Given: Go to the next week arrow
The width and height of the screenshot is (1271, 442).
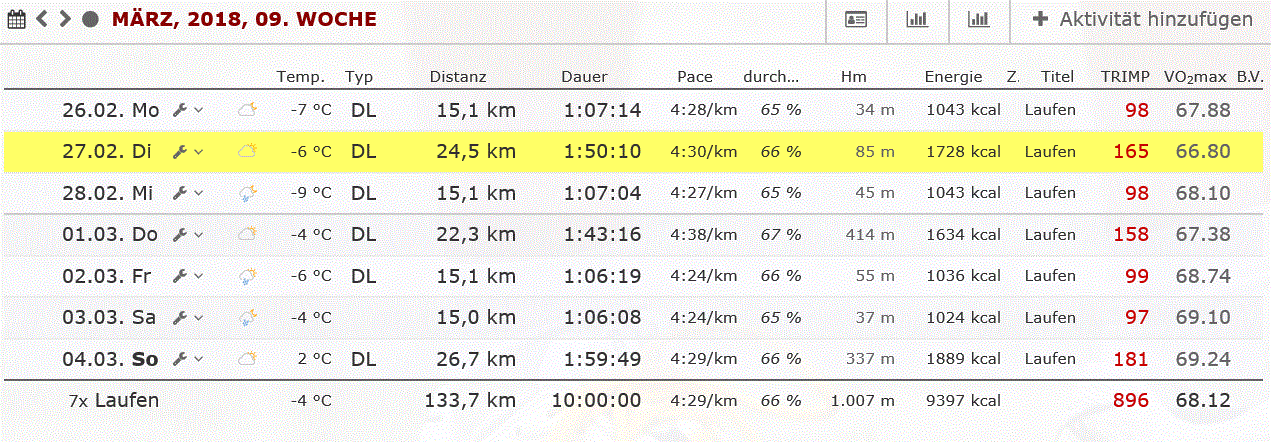Looking at the screenshot, I should pyautogui.click(x=65, y=20).
